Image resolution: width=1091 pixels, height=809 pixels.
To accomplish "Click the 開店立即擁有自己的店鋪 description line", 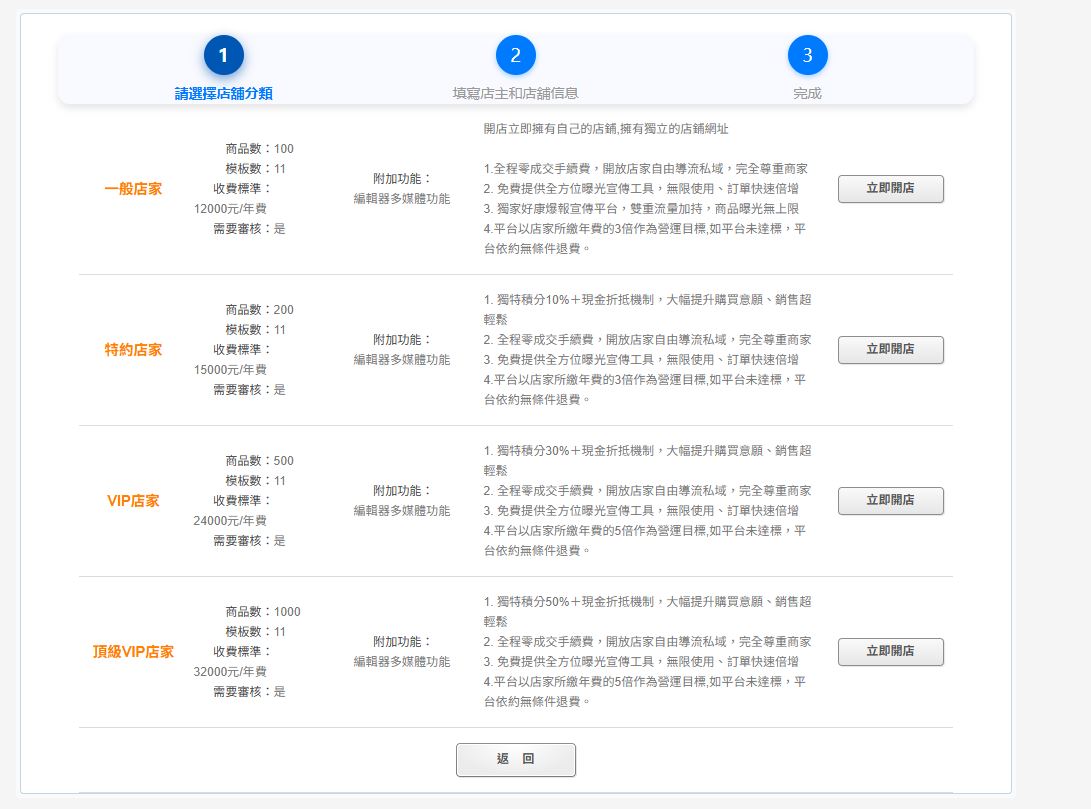I will tap(606, 129).
